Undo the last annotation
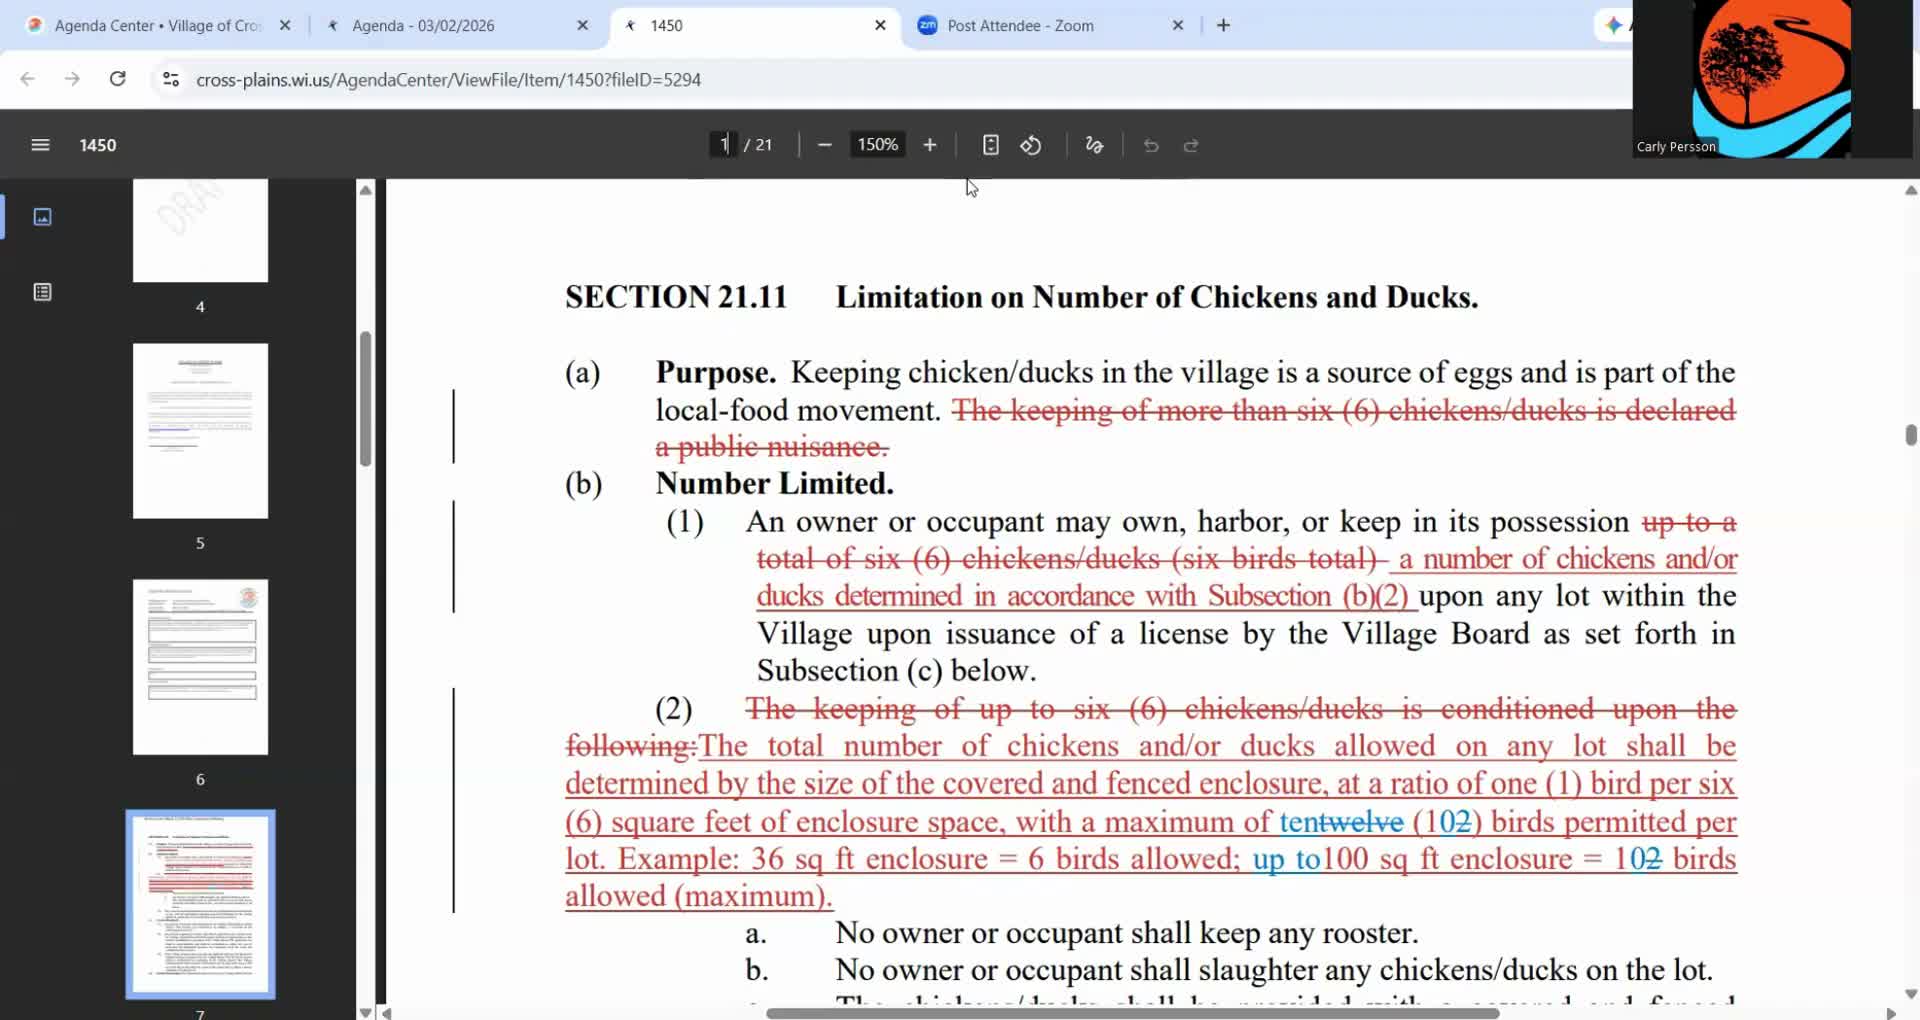The width and height of the screenshot is (1920, 1020). pyautogui.click(x=1151, y=145)
